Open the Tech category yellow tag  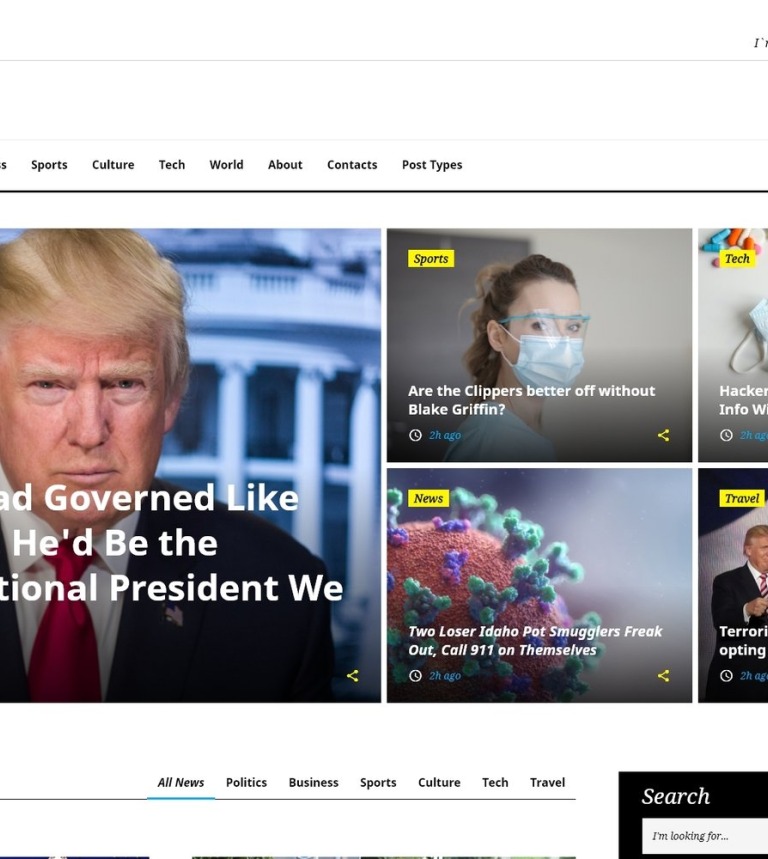click(737, 259)
